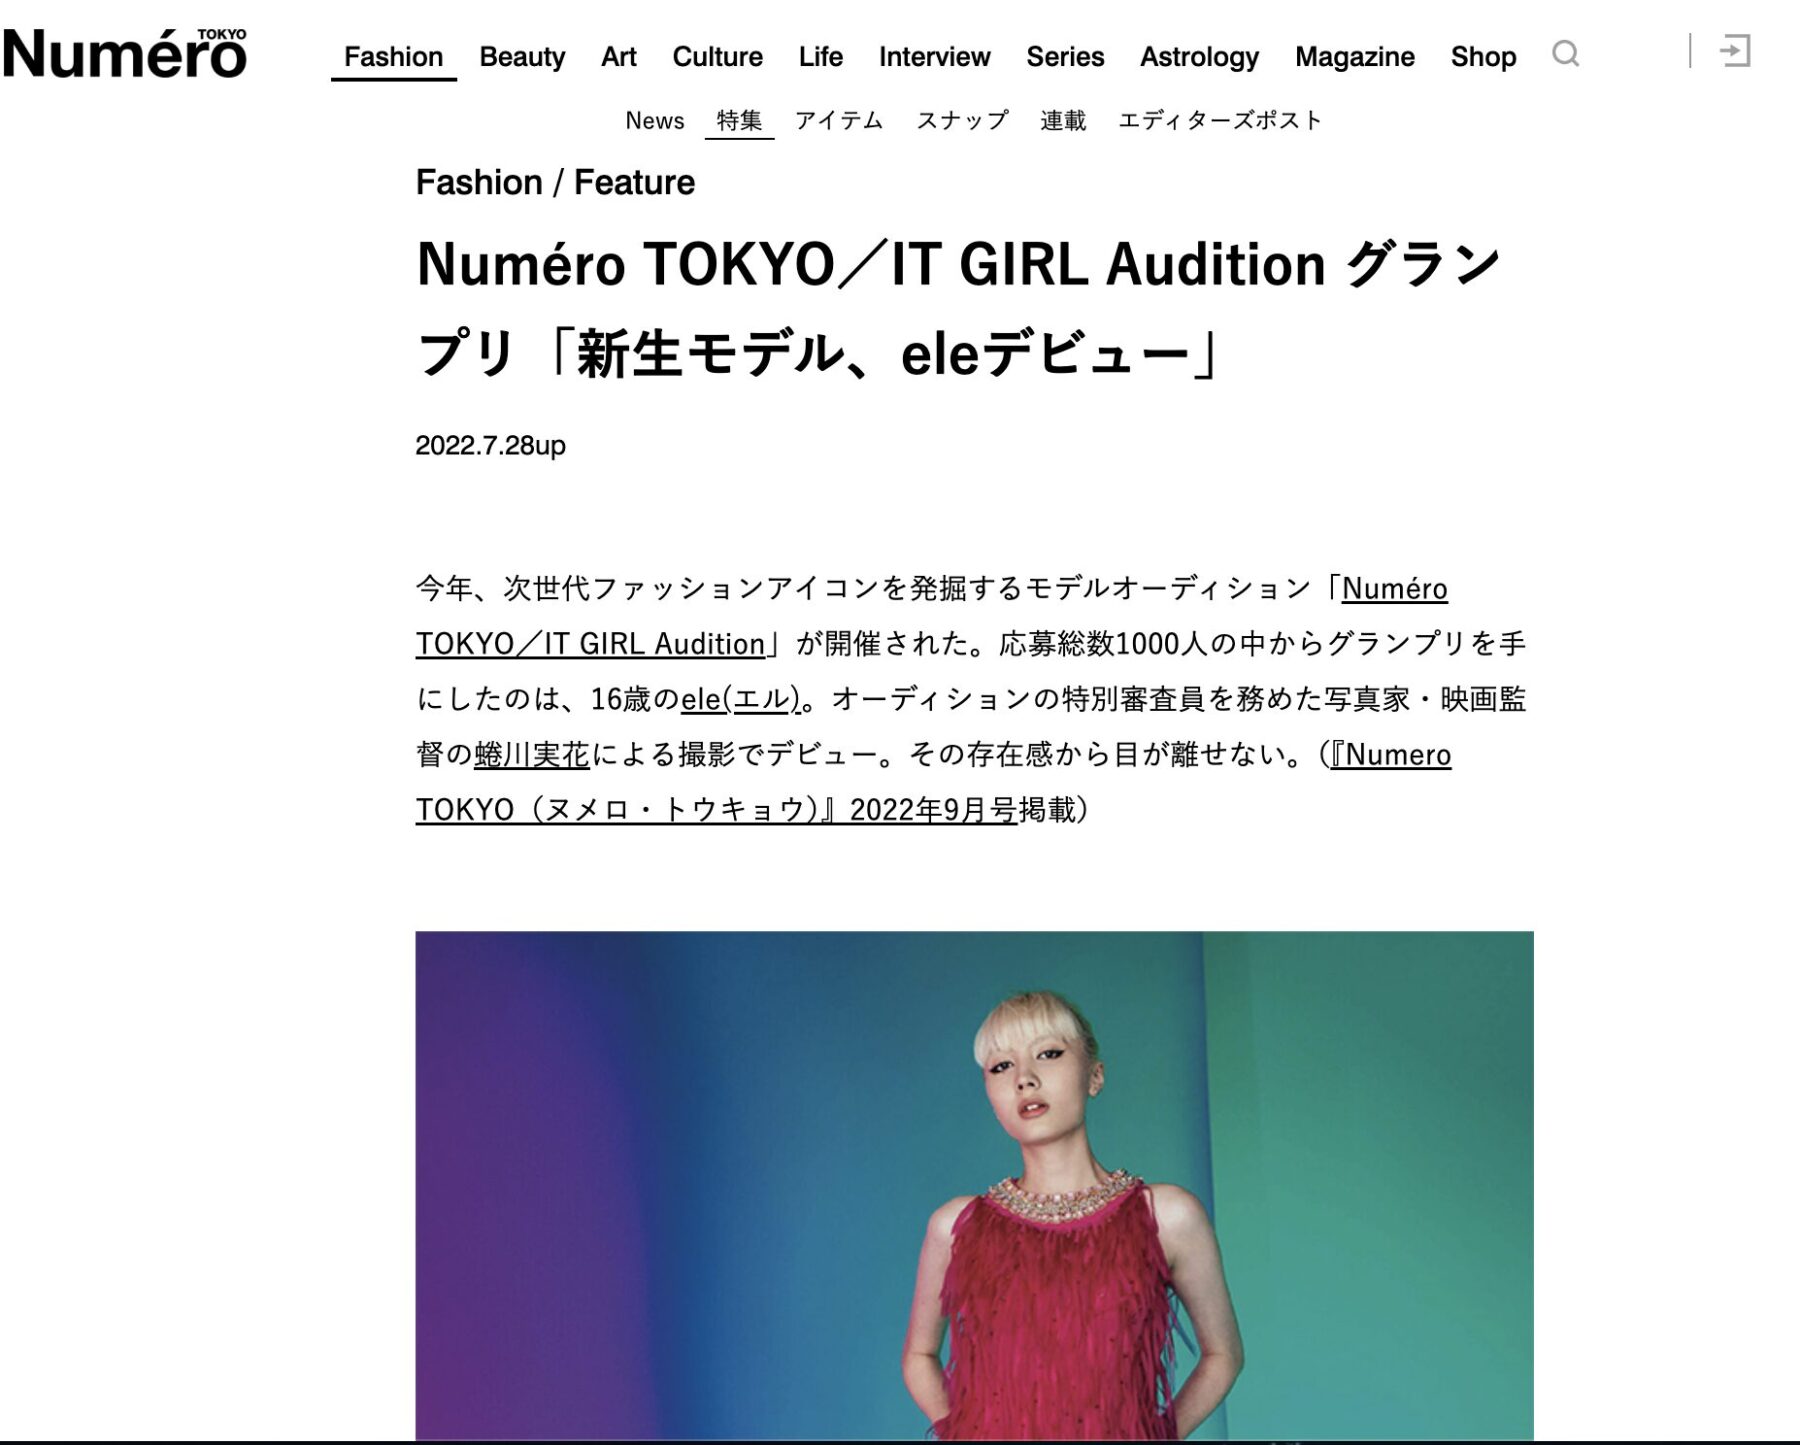Select the 特集 sub-tab
The height and width of the screenshot is (1445, 1800).
click(739, 121)
